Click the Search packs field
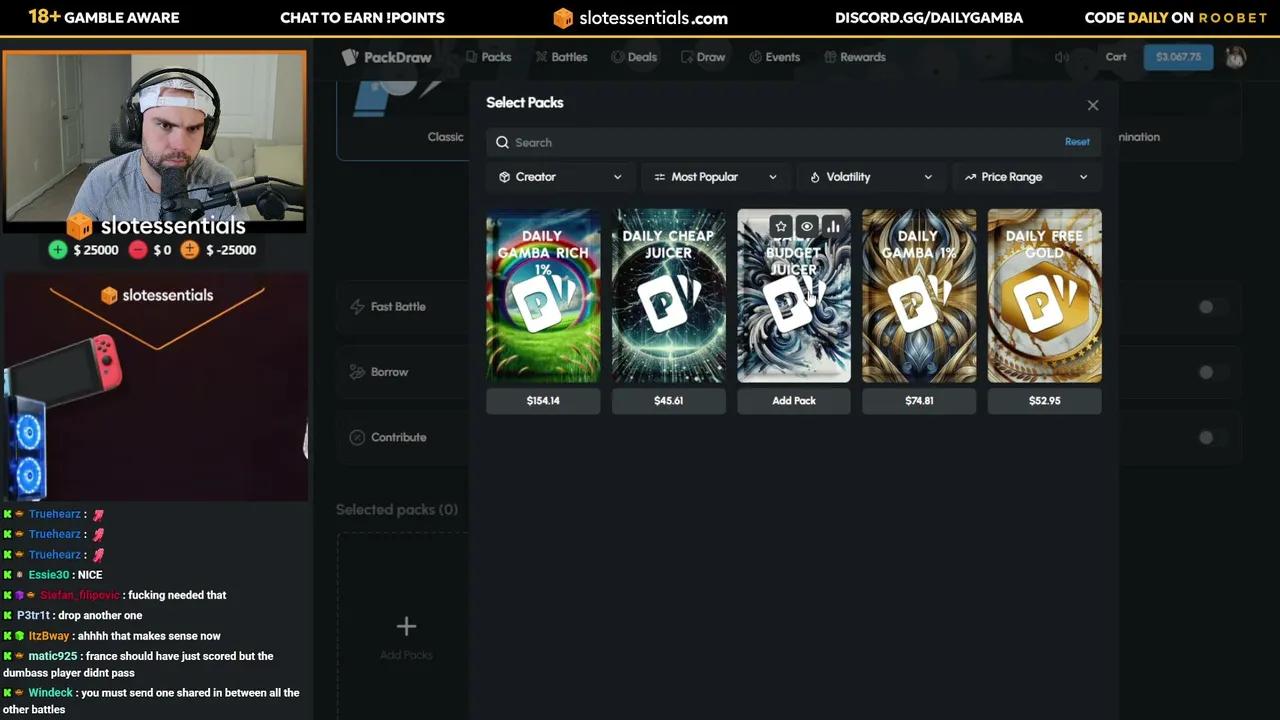The width and height of the screenshot is (1280, 720). [794, 142]
